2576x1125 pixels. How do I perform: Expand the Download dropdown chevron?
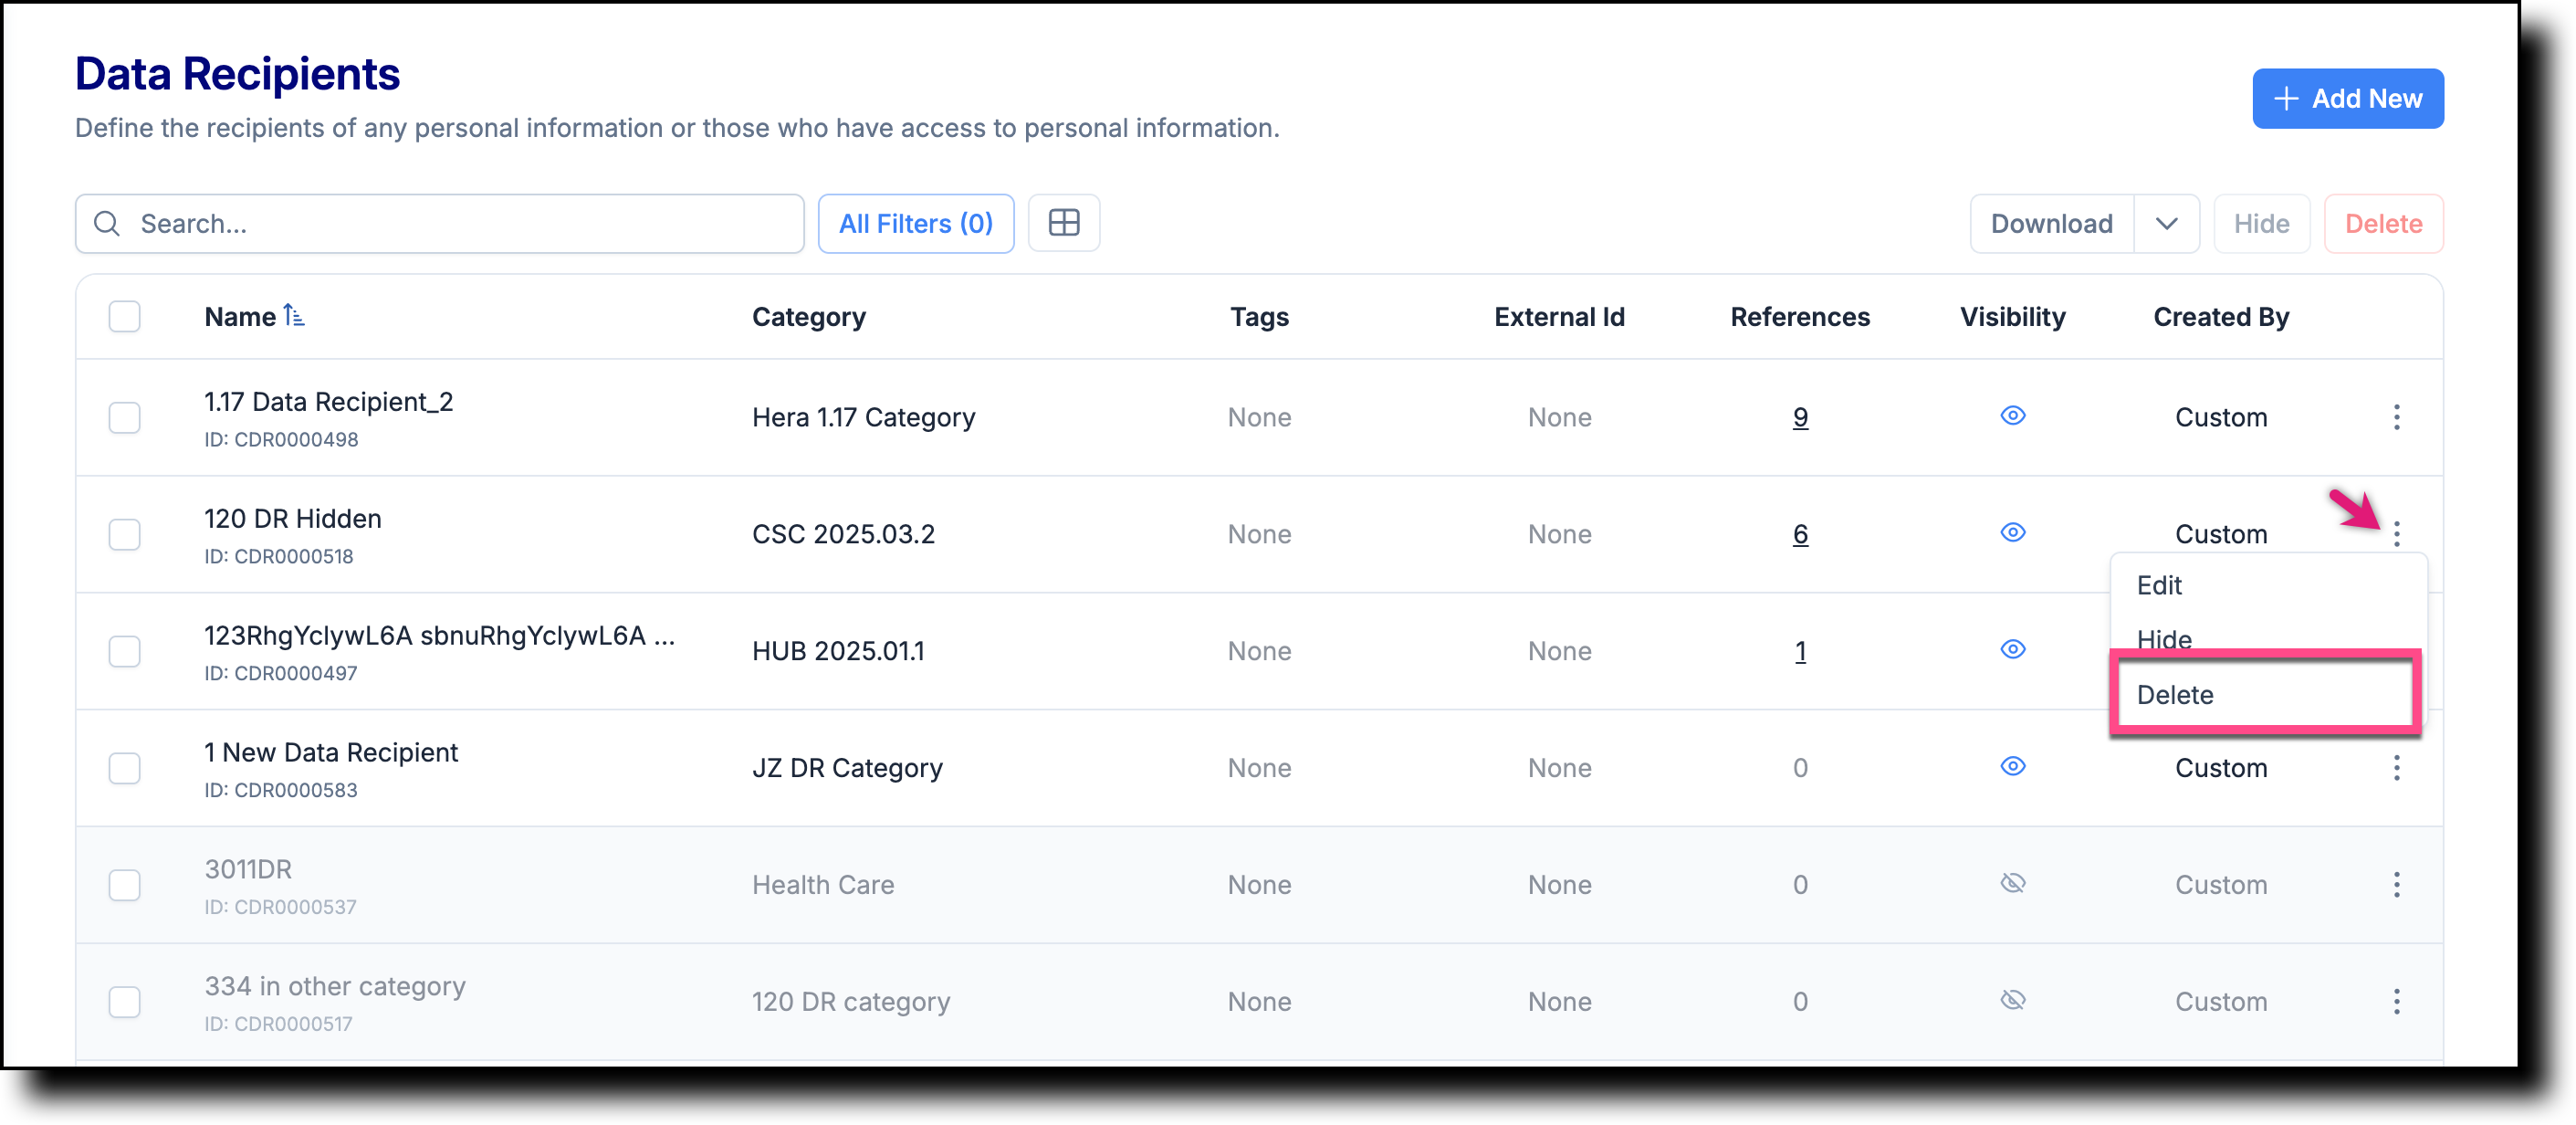(x=2167, y=223)
